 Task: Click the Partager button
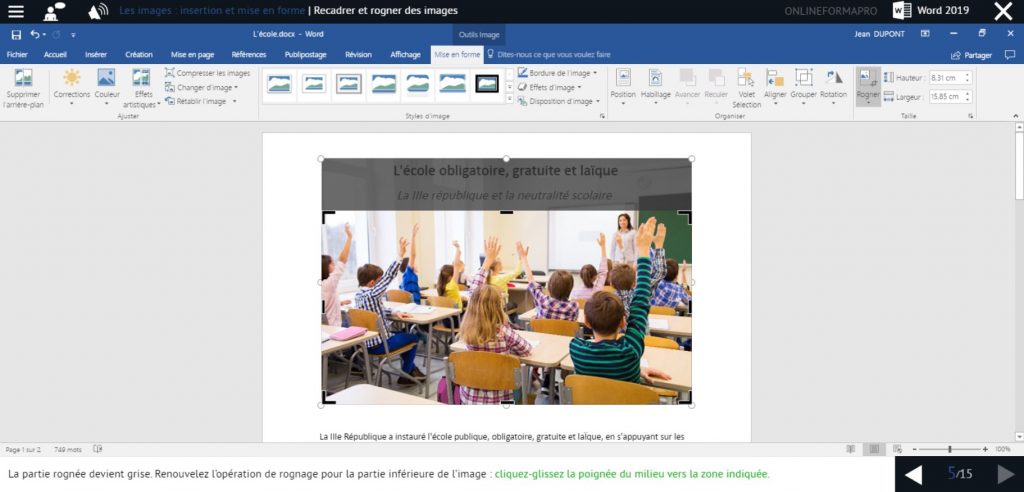971,55
